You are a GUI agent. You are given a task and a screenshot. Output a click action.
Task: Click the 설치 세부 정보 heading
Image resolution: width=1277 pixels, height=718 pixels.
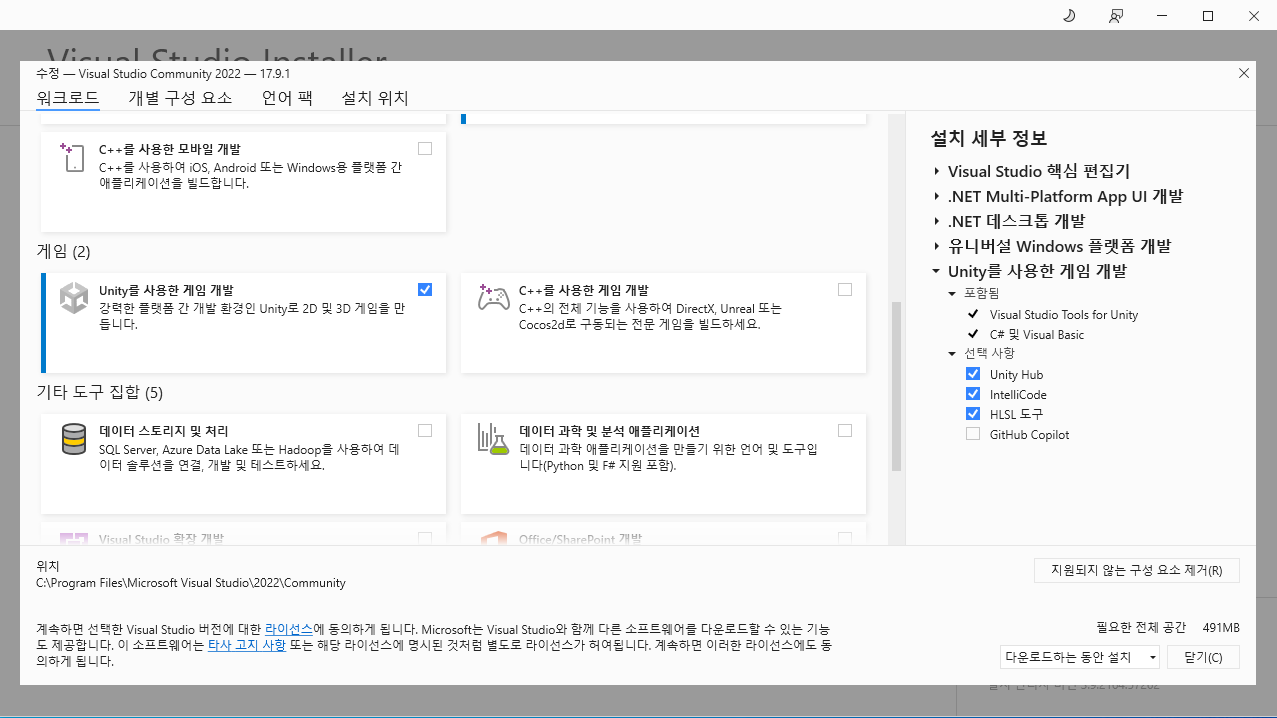(x=989, y=139)
